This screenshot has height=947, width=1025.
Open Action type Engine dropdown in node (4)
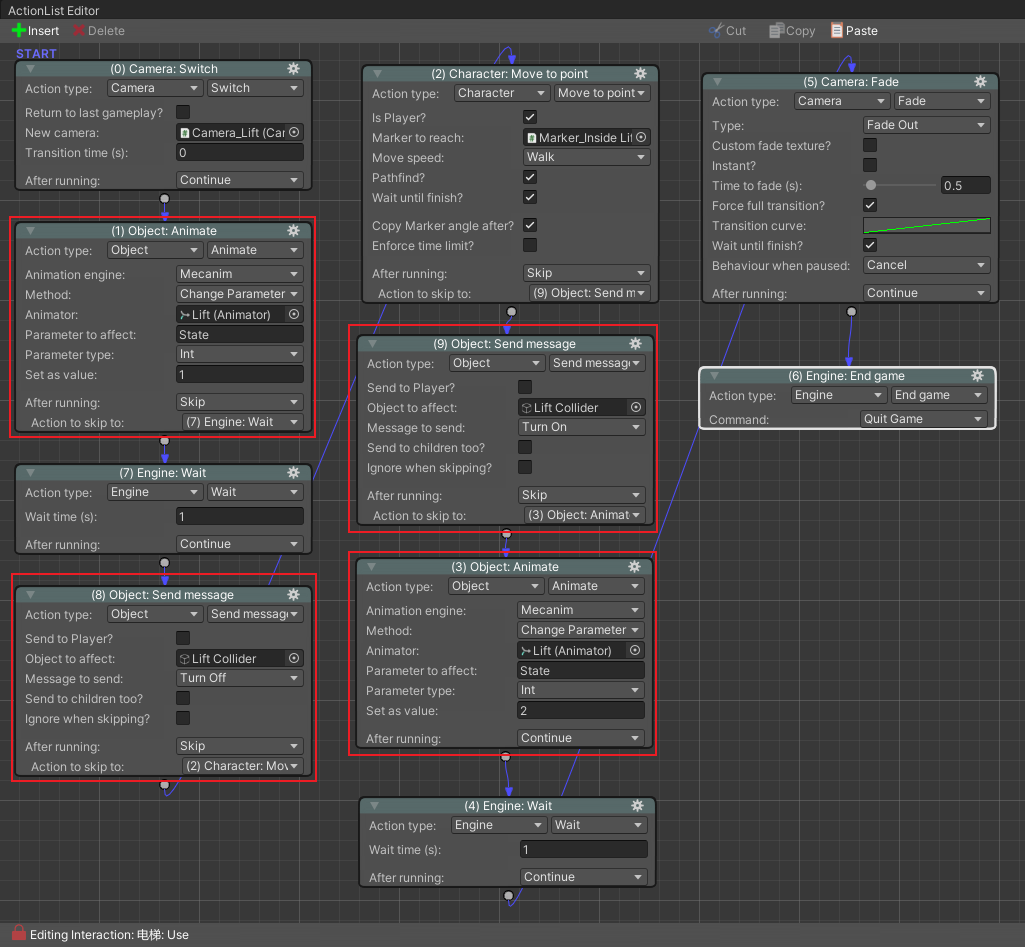(x=499, y=825)
